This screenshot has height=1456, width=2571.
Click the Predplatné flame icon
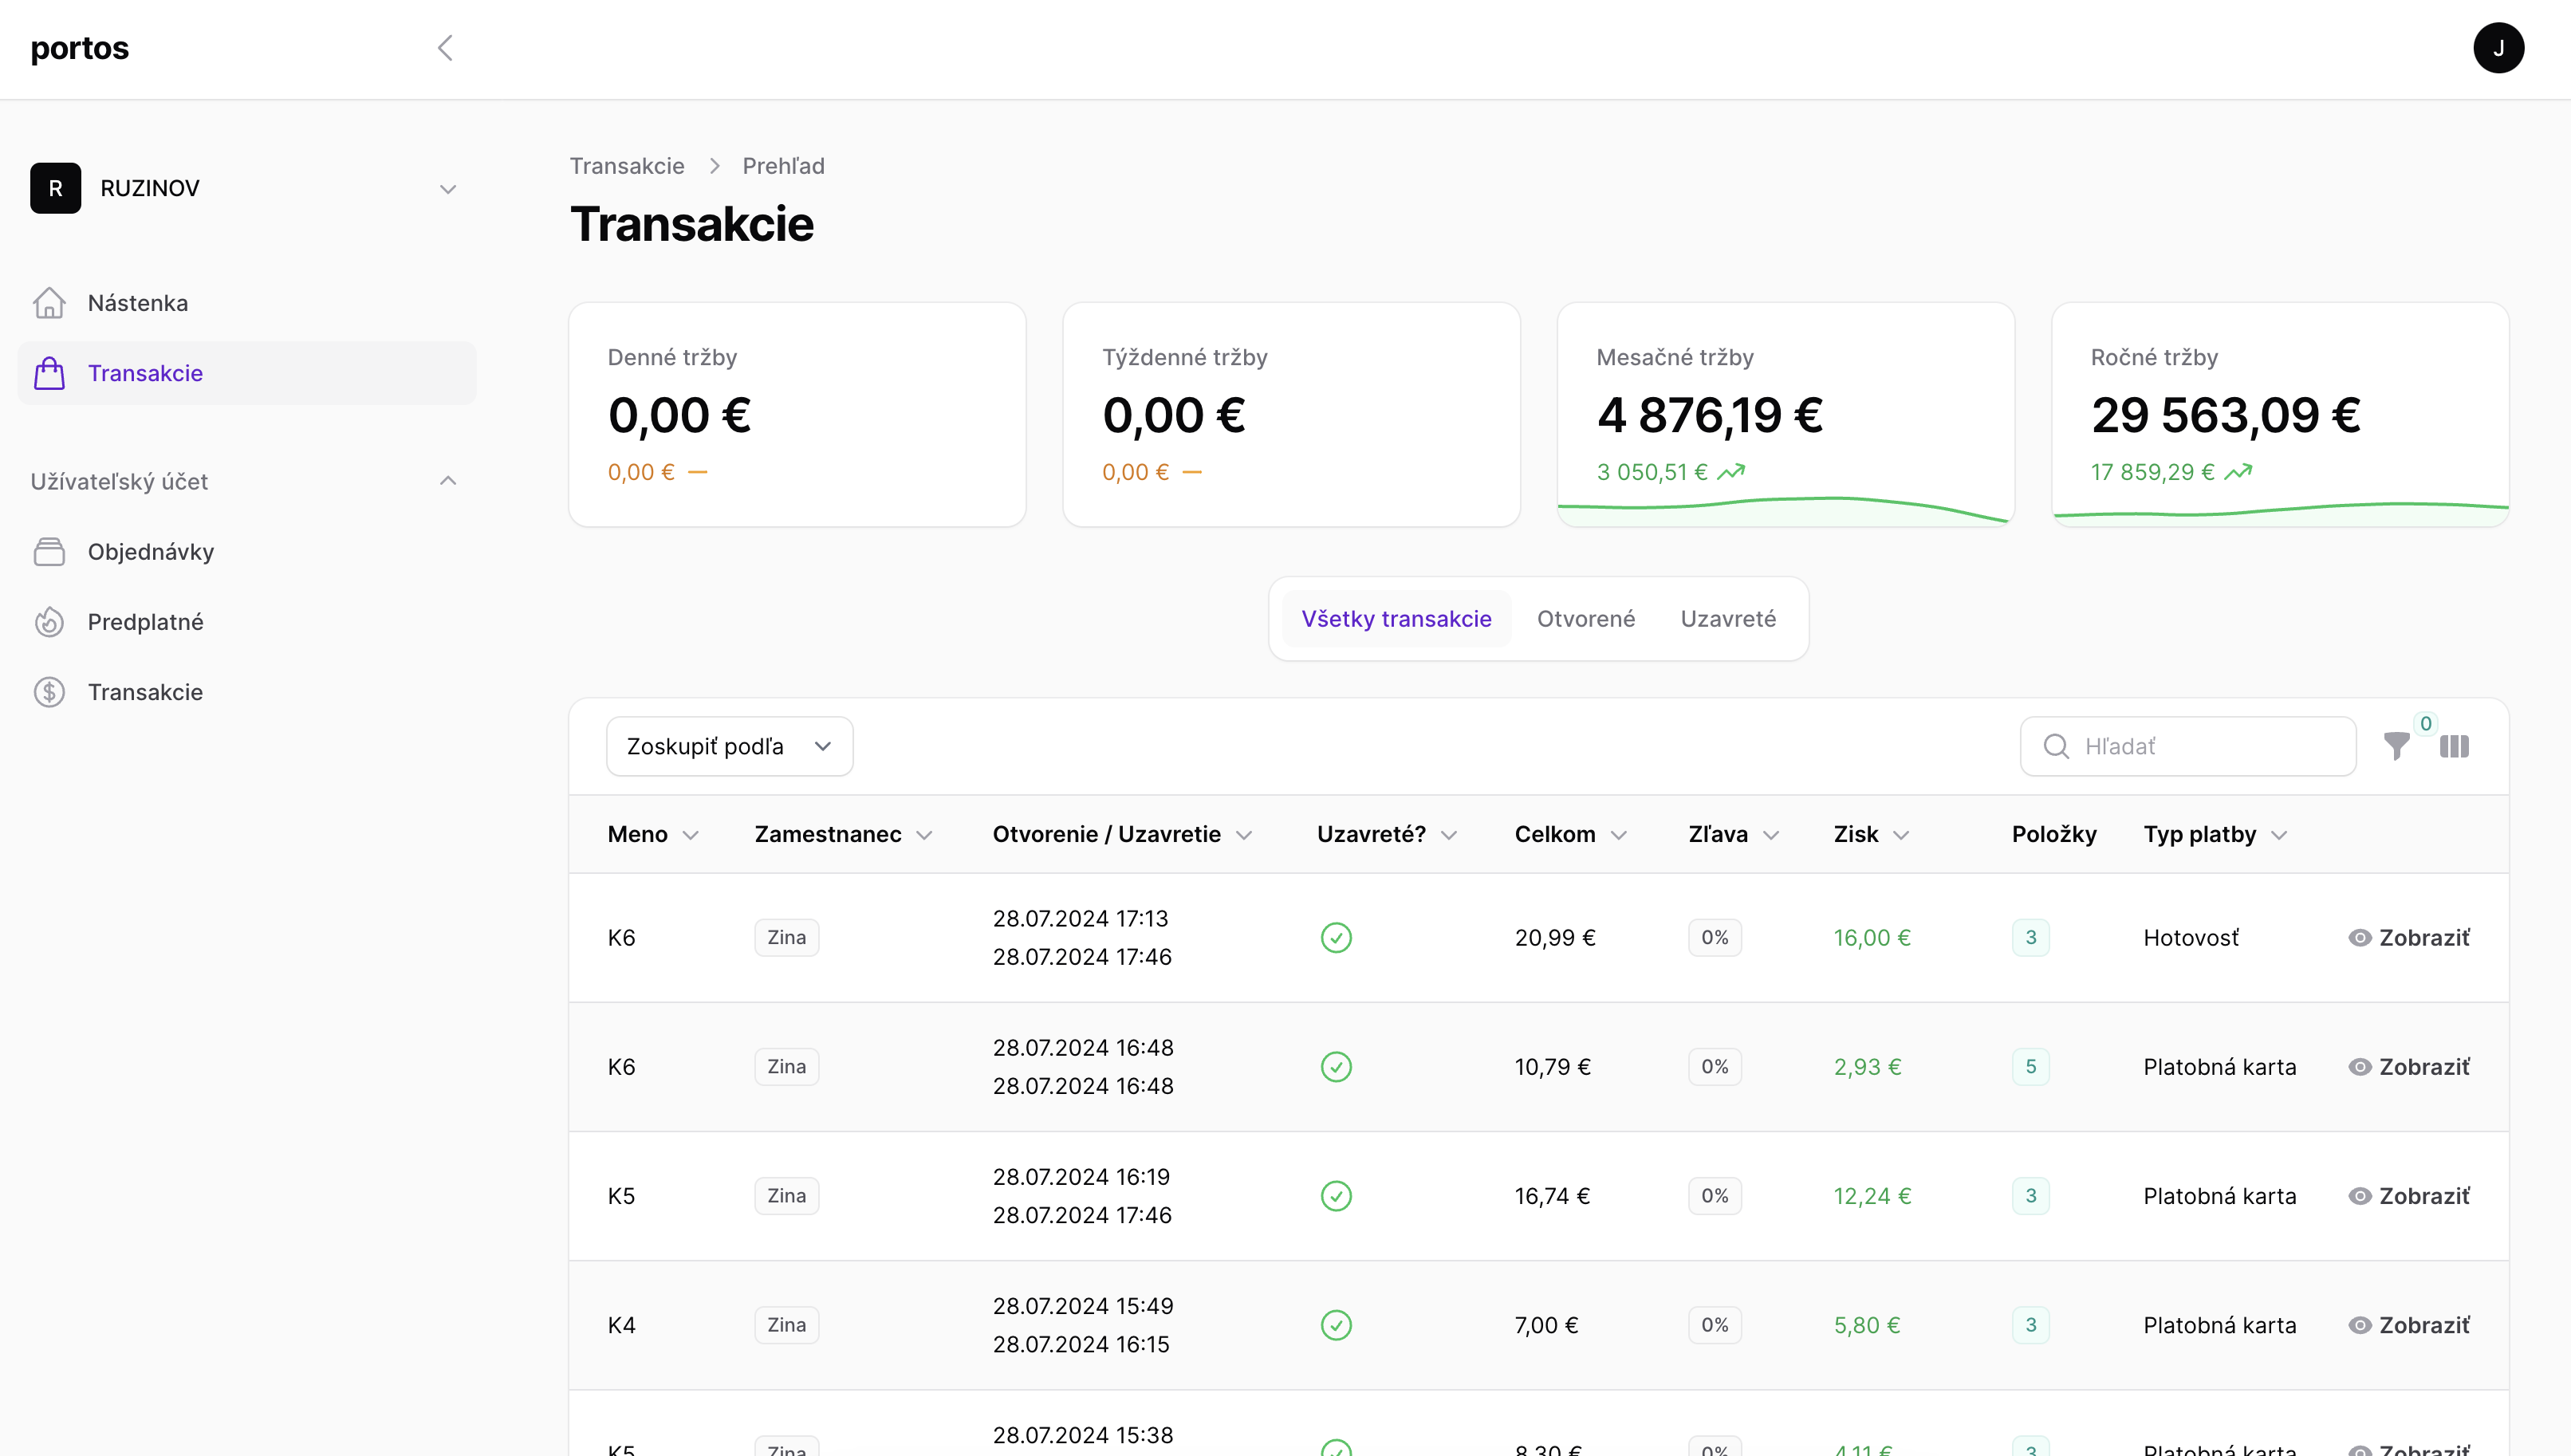pos(49,622)
